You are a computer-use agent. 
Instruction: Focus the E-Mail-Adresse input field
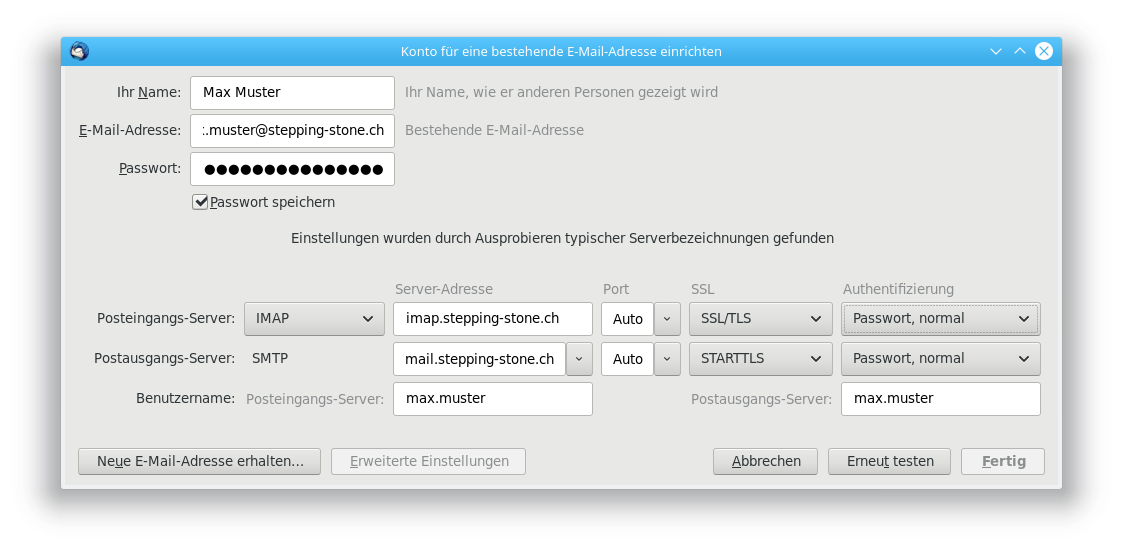tap(292, 130)
